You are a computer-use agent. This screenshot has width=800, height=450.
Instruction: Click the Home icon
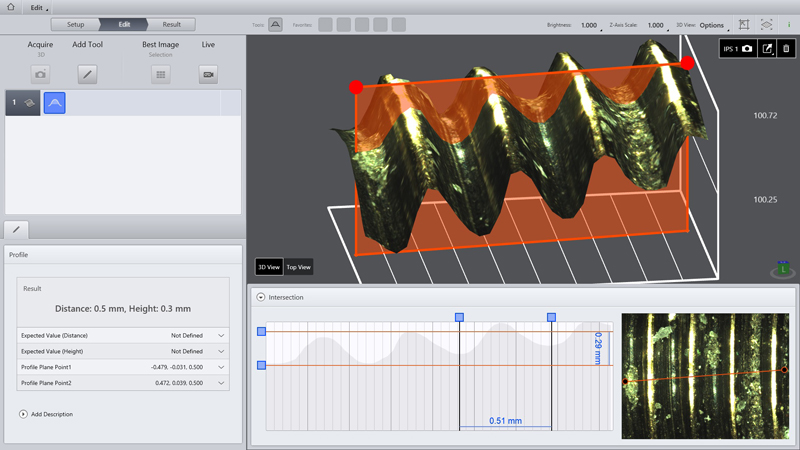[x=11, y=7]
